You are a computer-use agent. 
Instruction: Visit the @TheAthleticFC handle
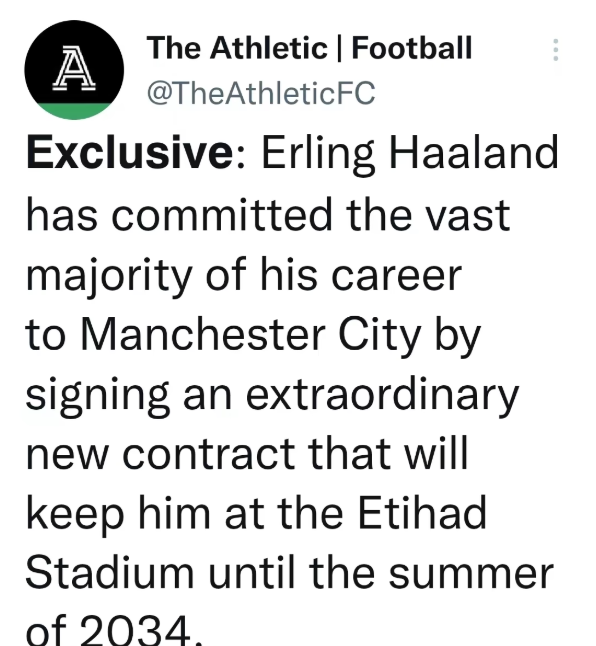coord(261,93)
